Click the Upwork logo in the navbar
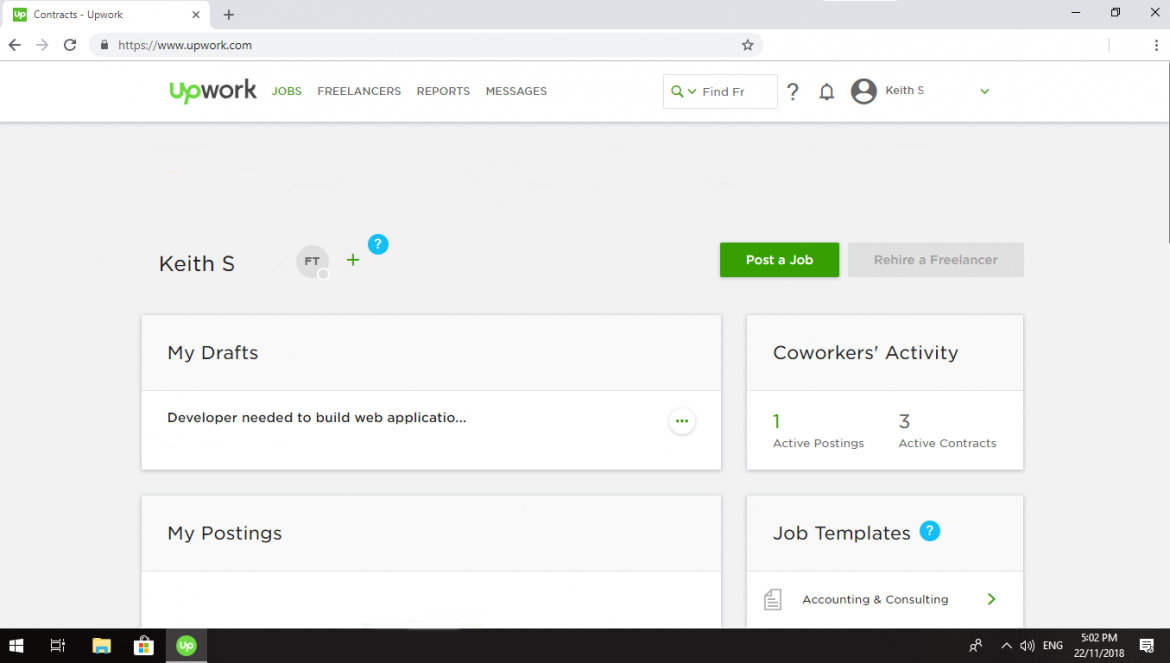 pos(213,91)
